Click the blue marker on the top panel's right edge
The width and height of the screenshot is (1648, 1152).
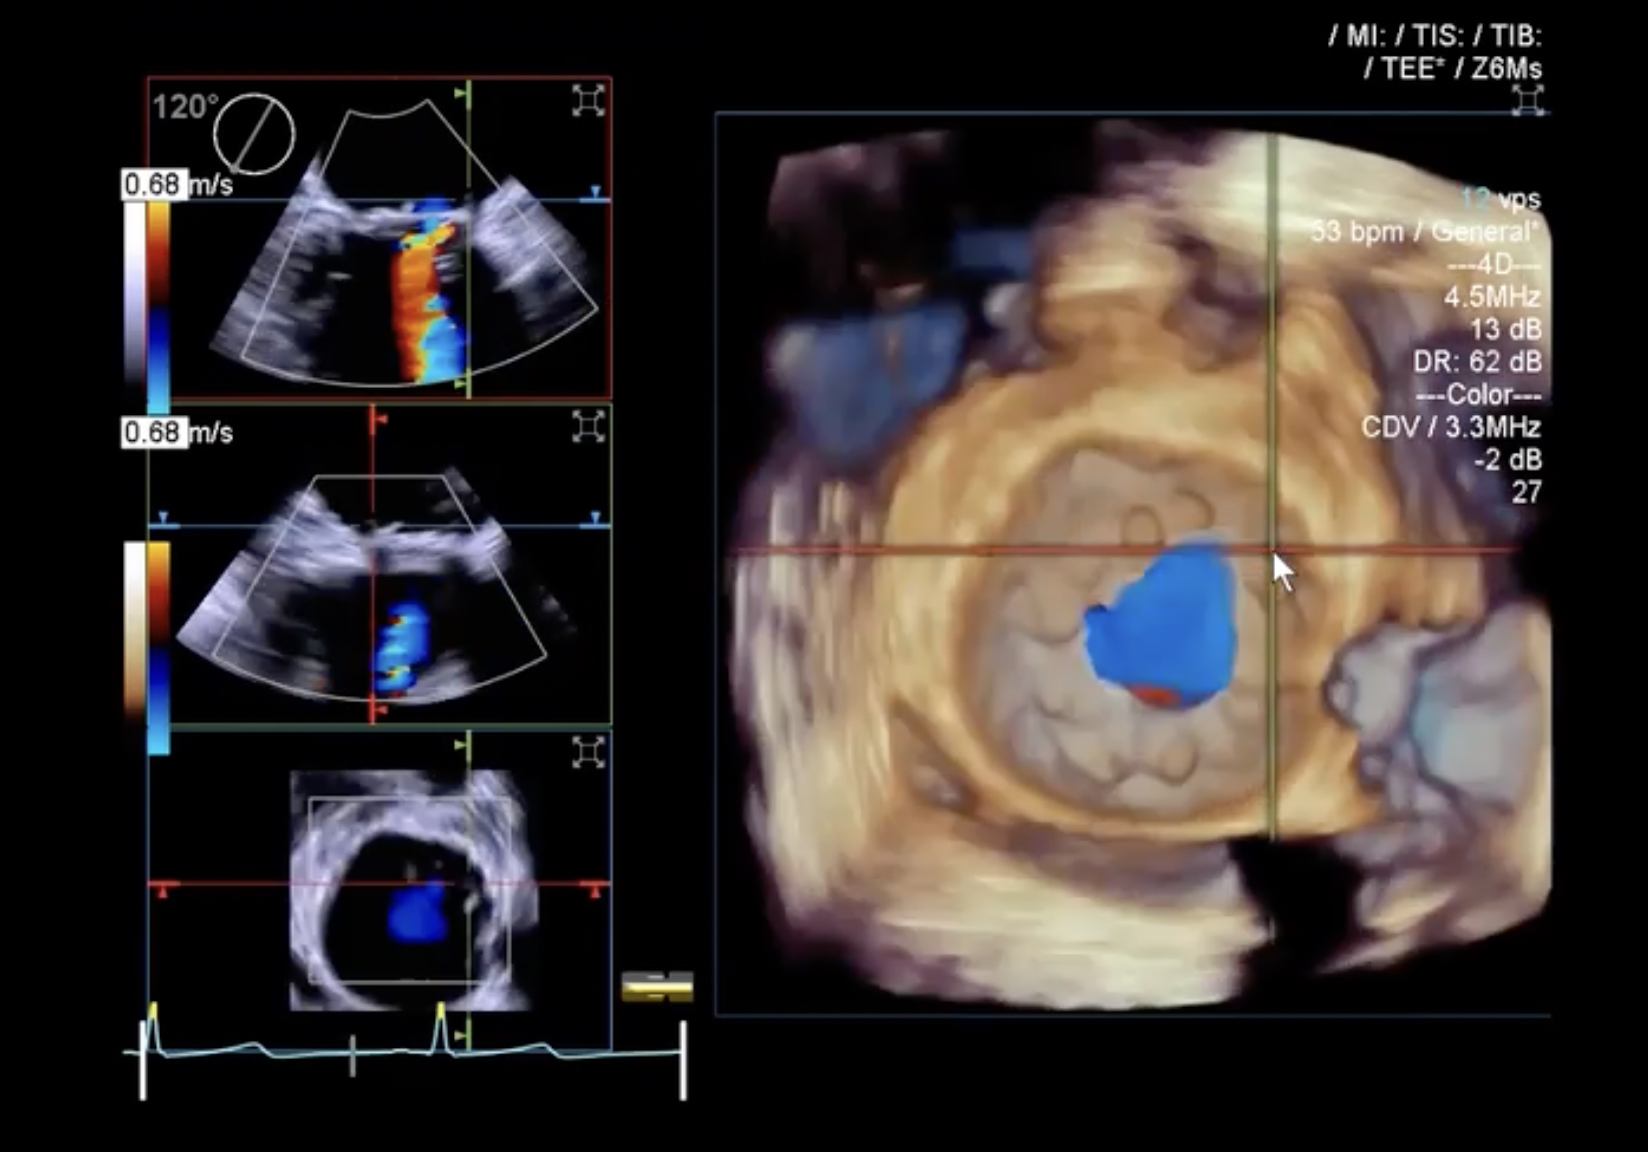[596, 191]
